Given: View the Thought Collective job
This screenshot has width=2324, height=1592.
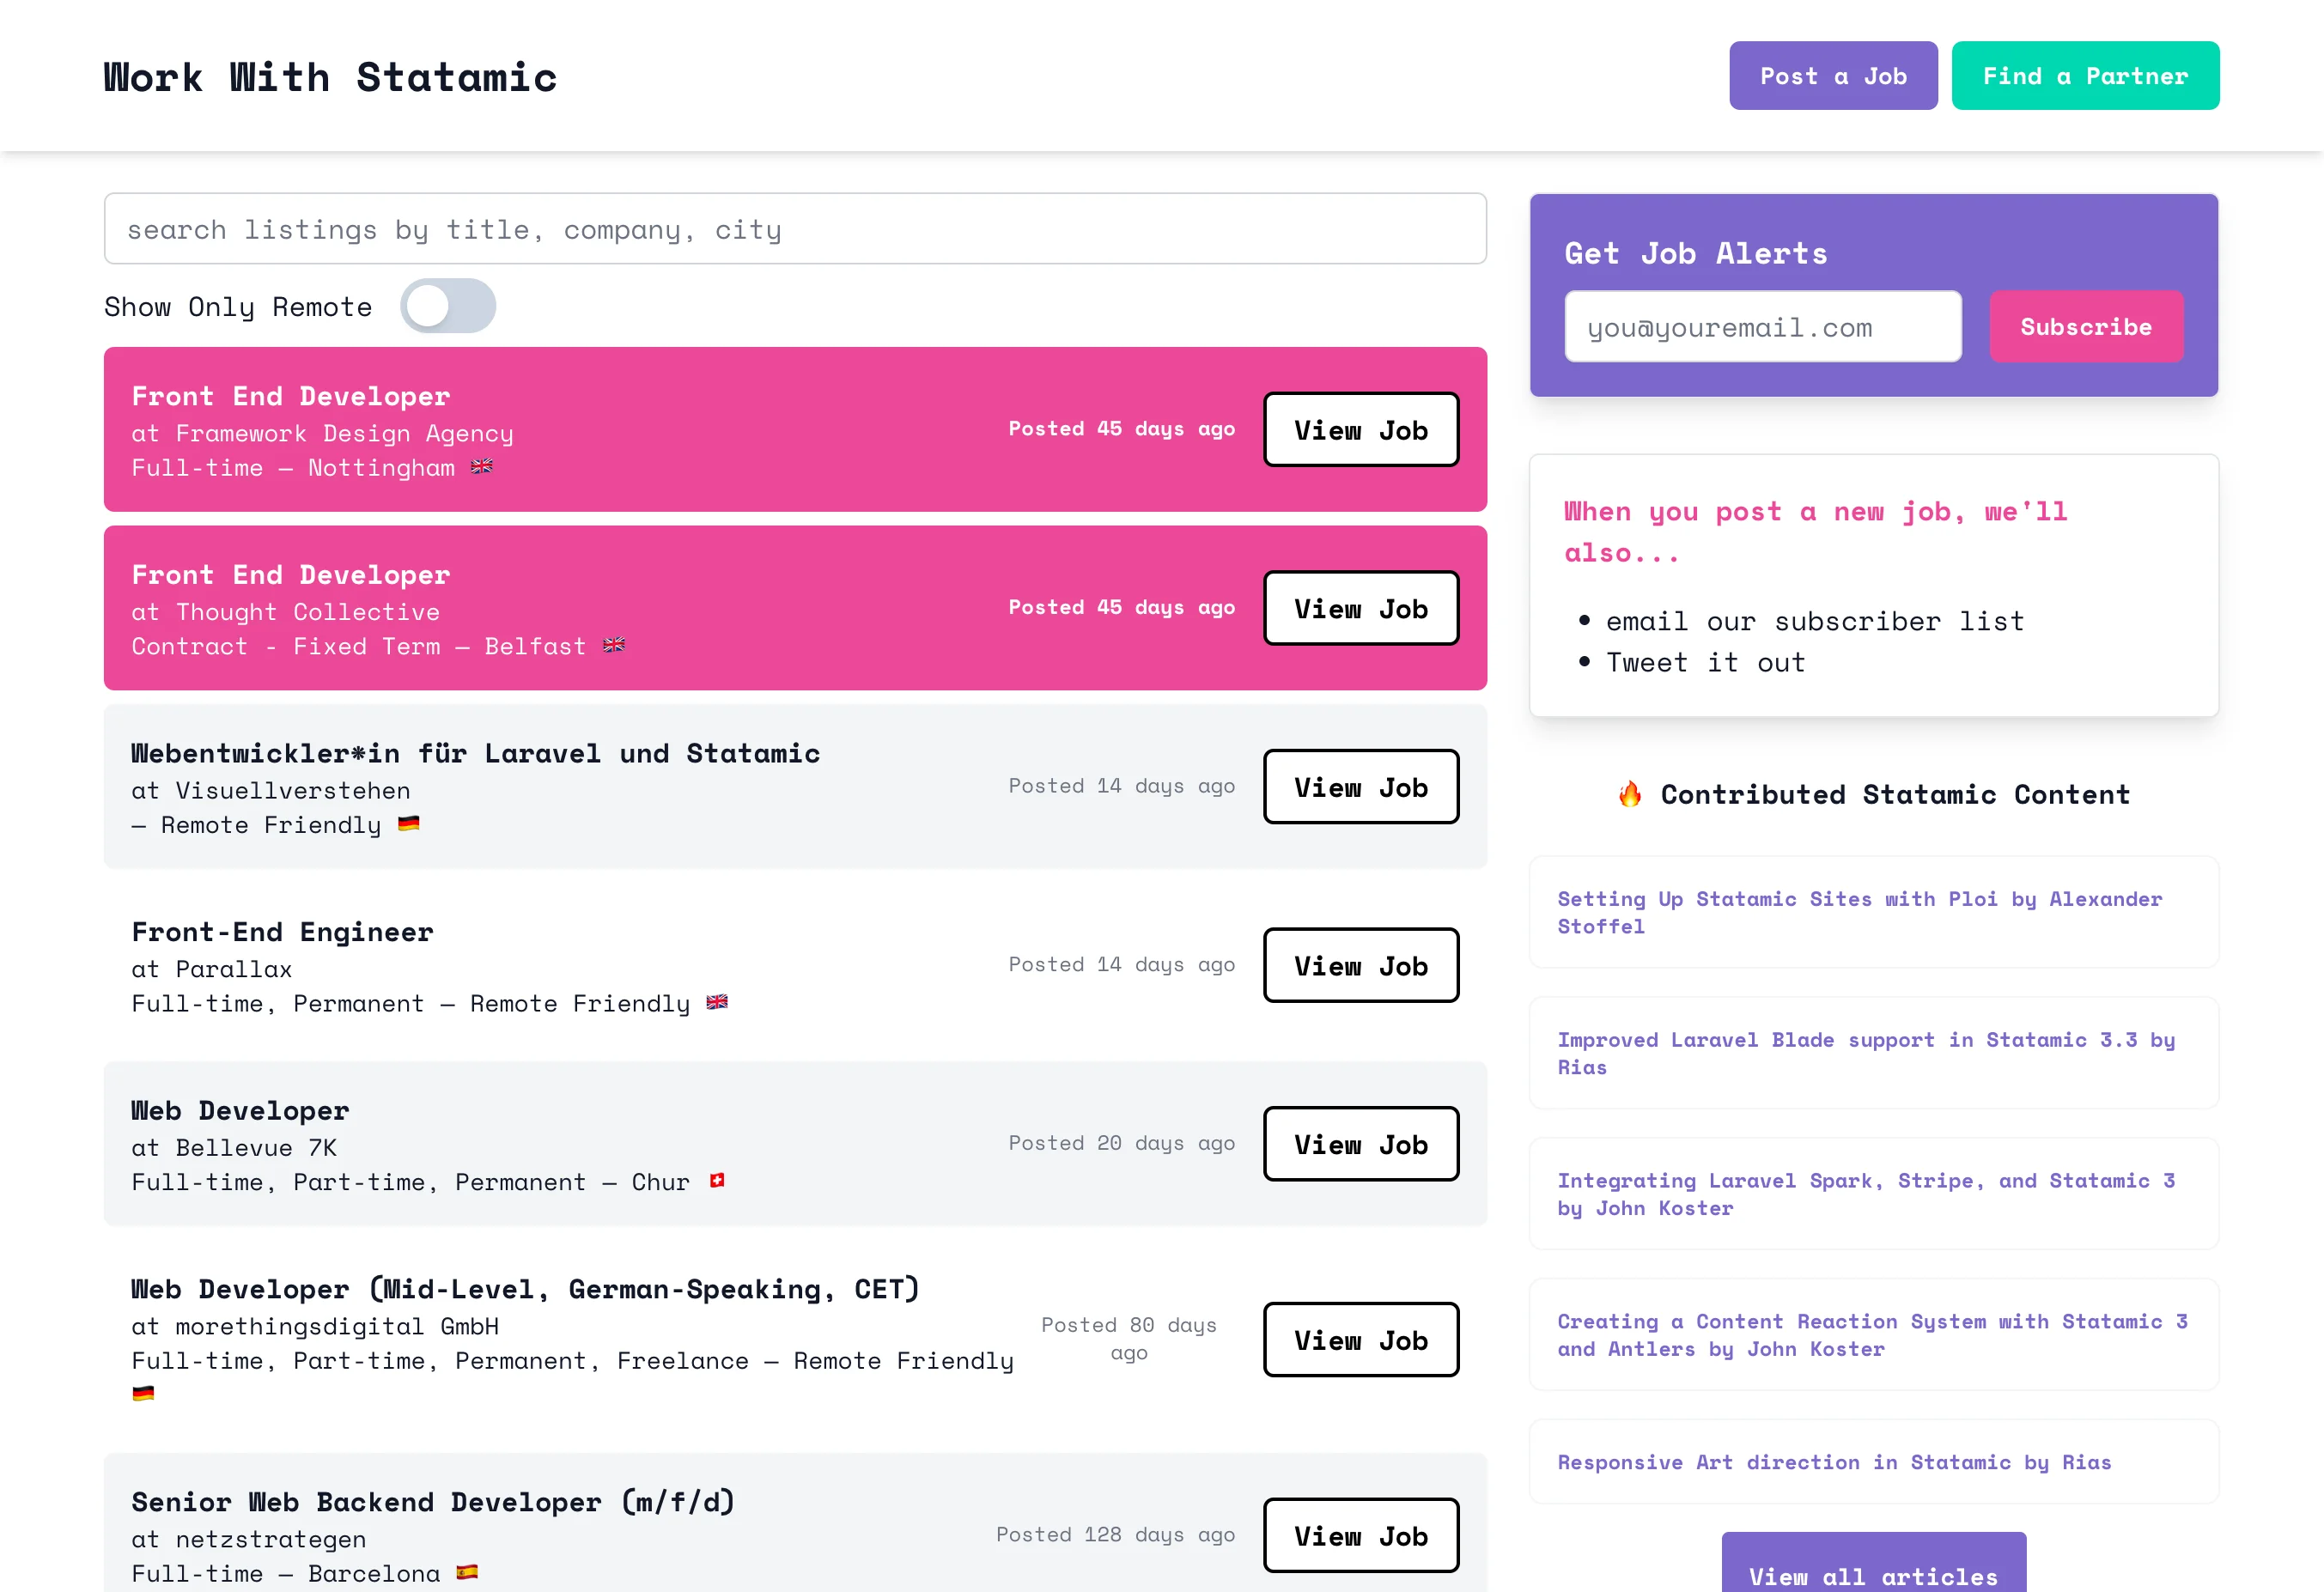Looking at the screenshot, I should pyautogui.click(x=1361, y=609).
